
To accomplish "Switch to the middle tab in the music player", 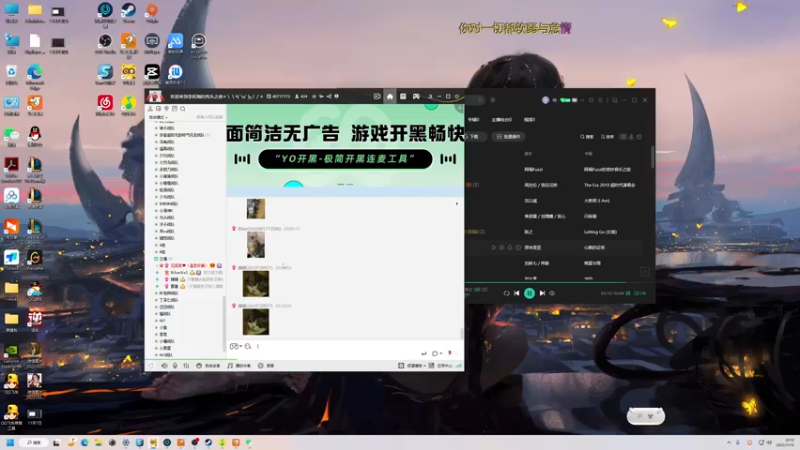I will [502, 119].
